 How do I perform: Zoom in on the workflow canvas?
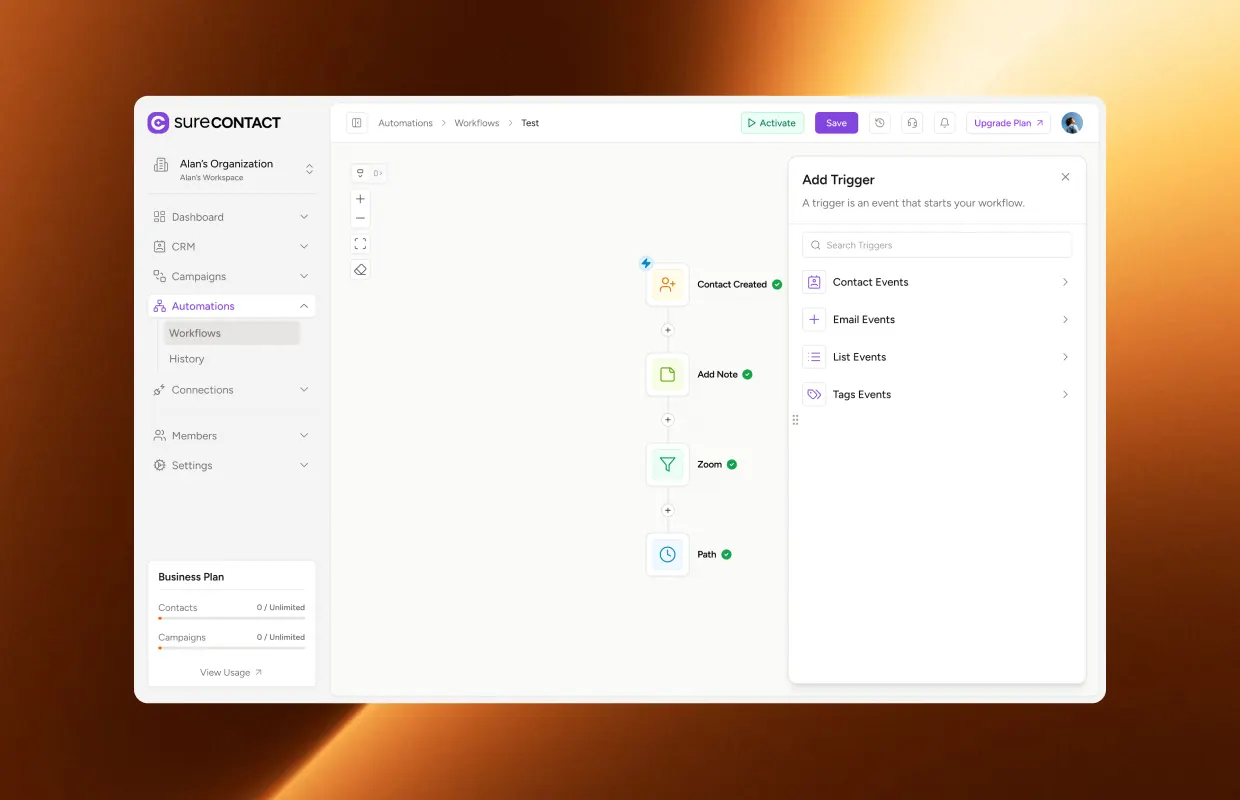click(361, 199)
